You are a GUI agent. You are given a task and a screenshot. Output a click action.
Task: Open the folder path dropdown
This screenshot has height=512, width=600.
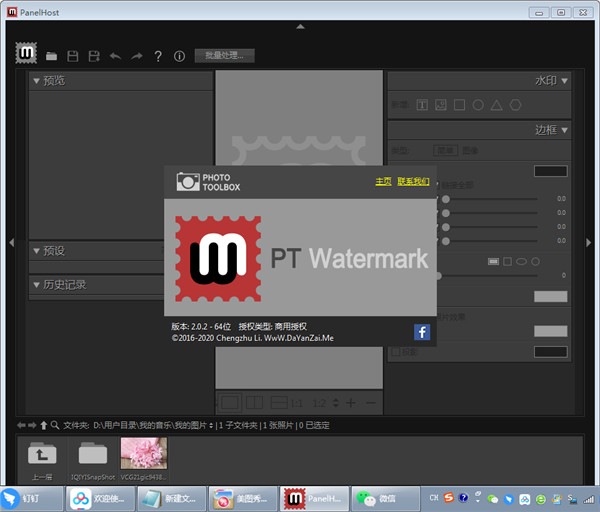pyautogui.click(x=211, y=426)
